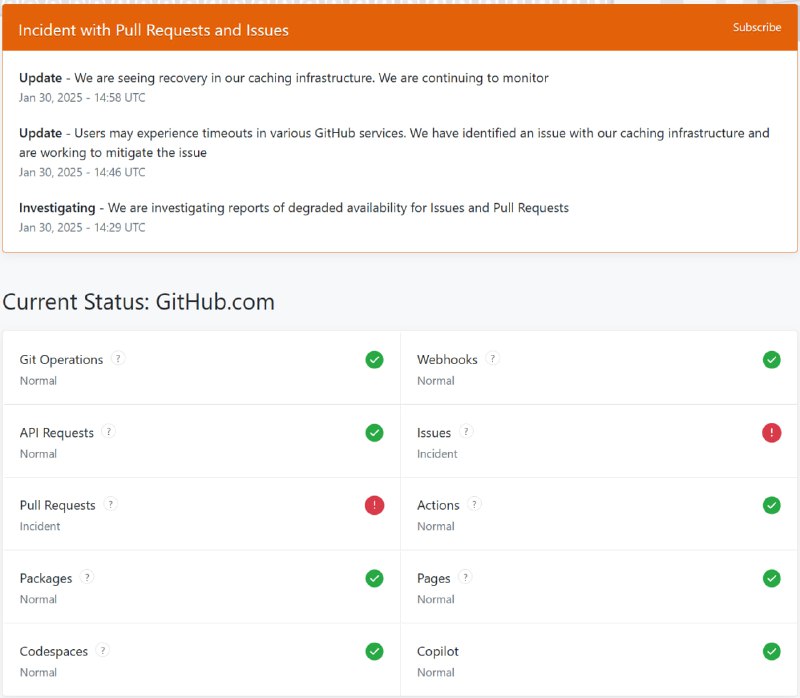Select the Copilot component label
The image size is (800, 698).
(438, 651)
